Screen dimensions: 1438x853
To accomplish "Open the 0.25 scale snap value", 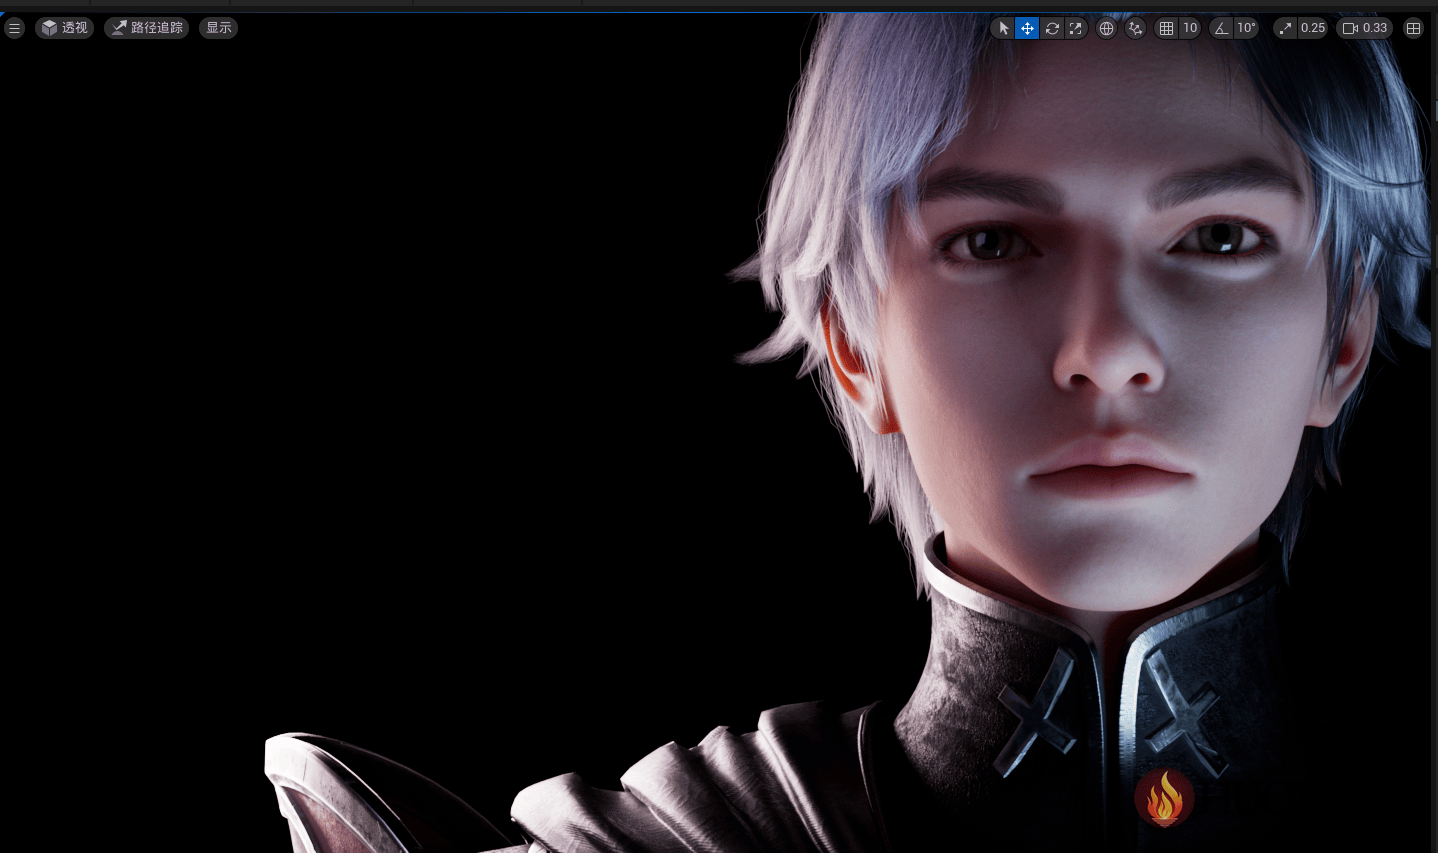I will tap(1313, 28).
